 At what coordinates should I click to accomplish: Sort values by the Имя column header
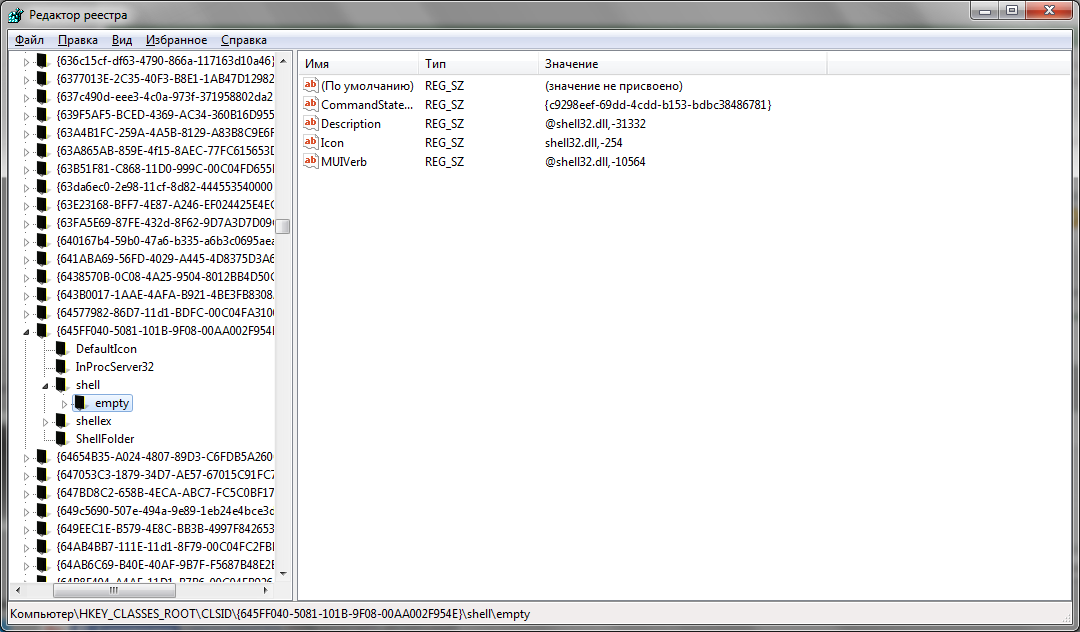pos(358,63)
